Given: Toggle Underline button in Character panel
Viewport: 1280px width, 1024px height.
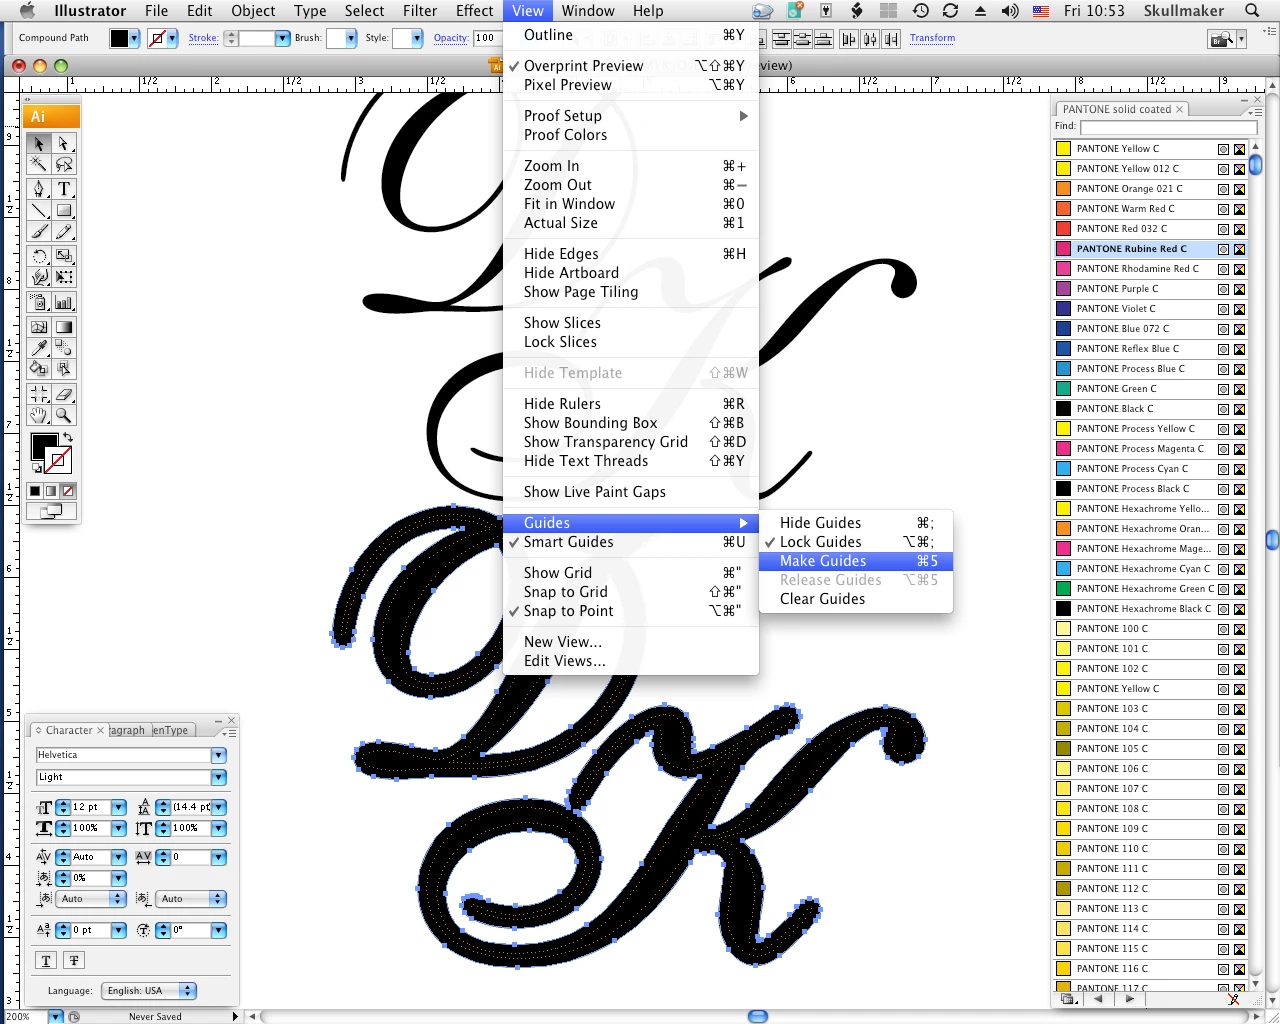Looking at the screenshot, I should click(46, 960).
